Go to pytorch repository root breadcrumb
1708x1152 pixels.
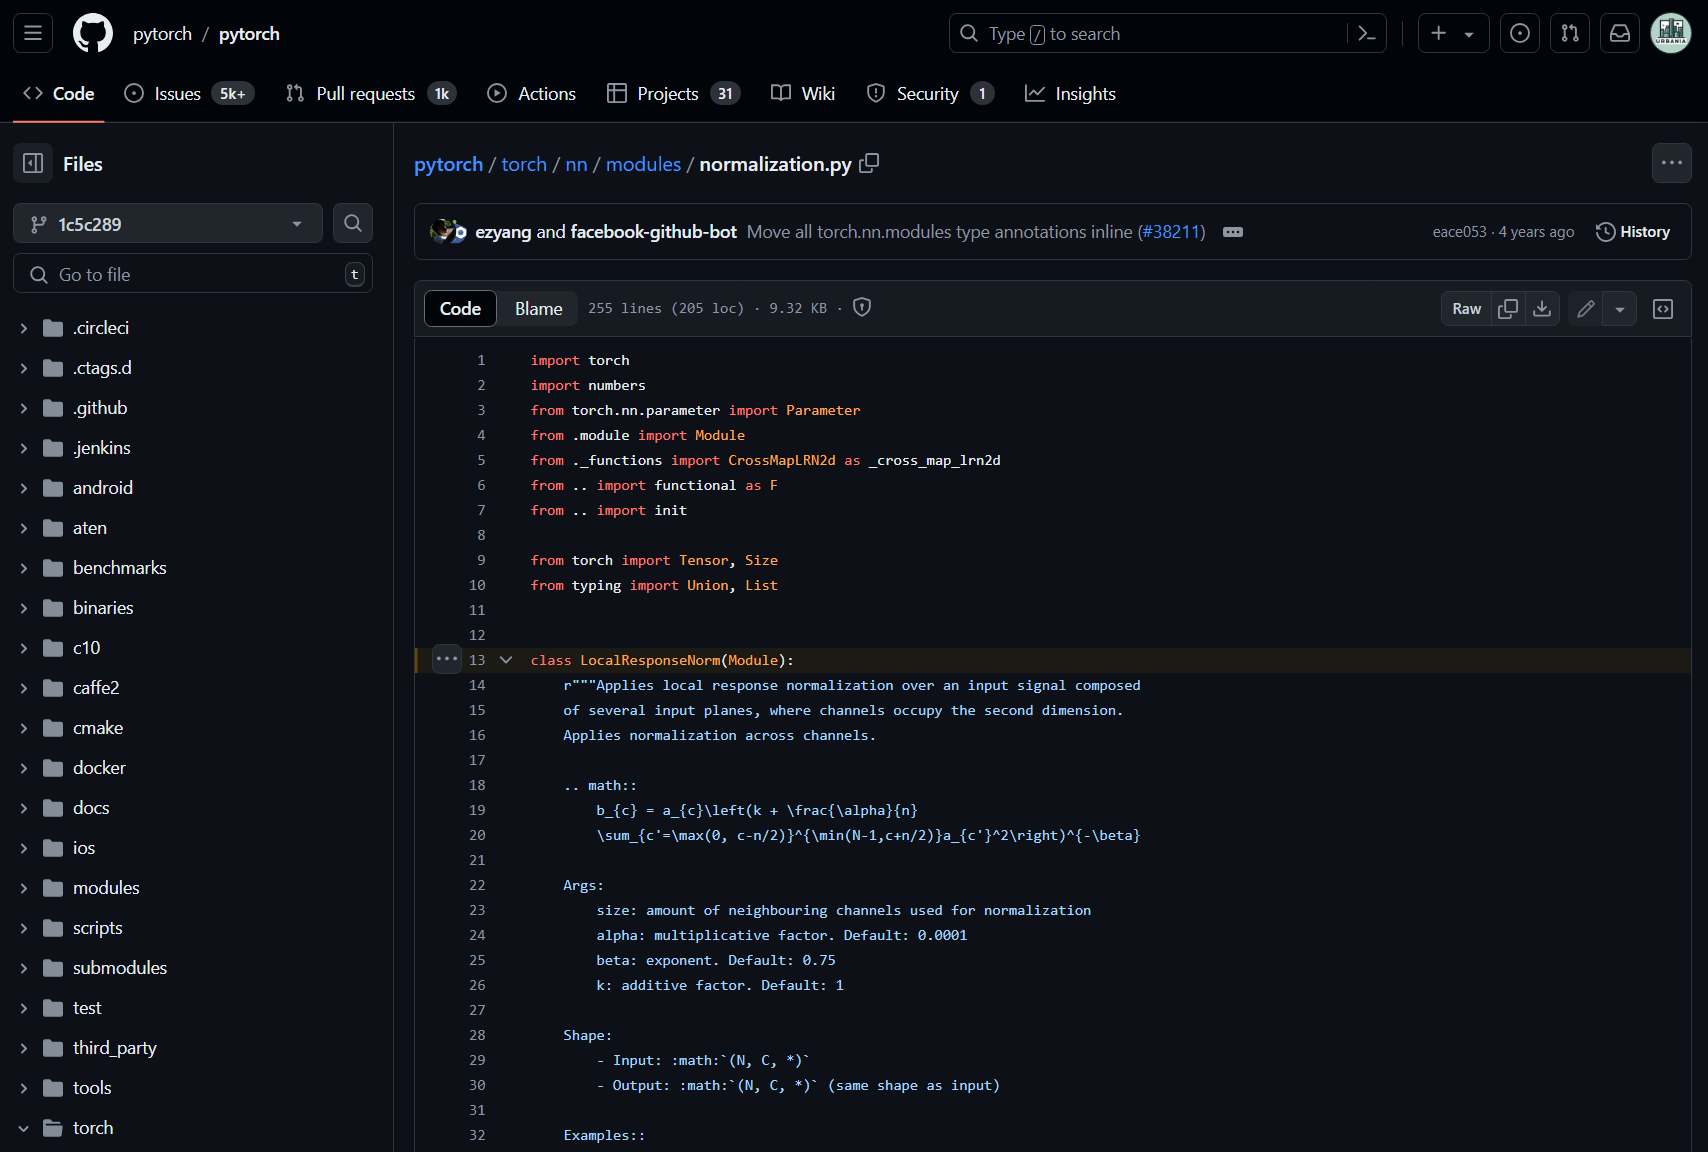tap(448, 164)
